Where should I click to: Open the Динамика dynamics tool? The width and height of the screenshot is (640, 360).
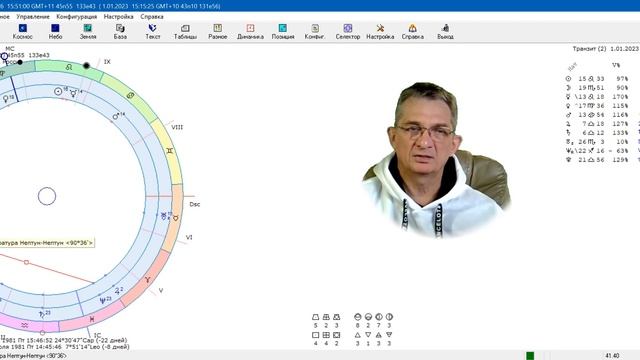(x=250, y=32)
